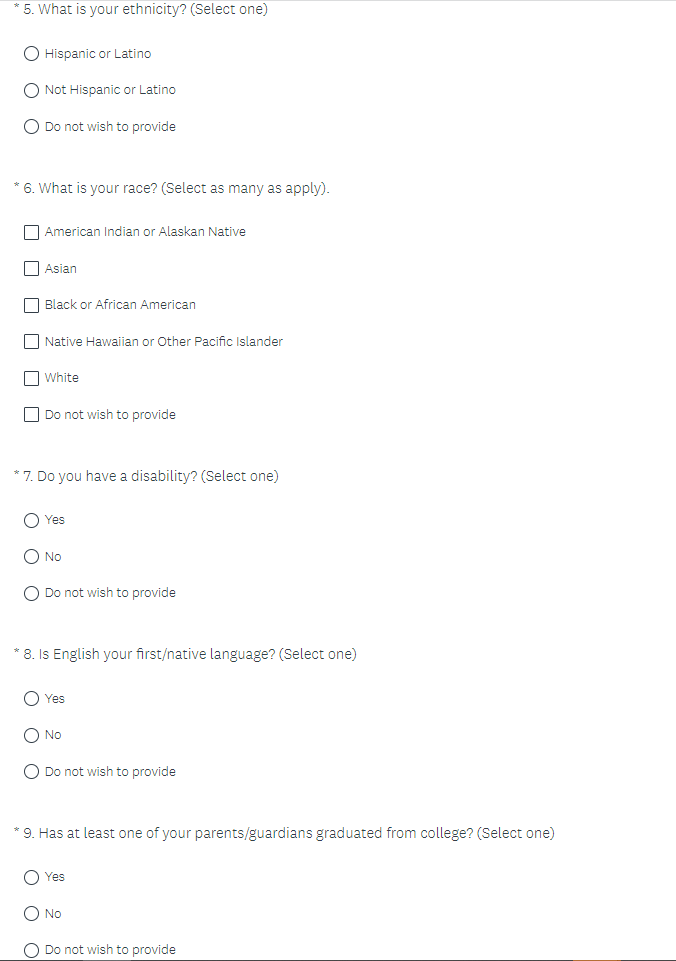Choose Not Hispanic or Latino radio button
The width and height of the screenshot is (676, 961).
(32, 90)
